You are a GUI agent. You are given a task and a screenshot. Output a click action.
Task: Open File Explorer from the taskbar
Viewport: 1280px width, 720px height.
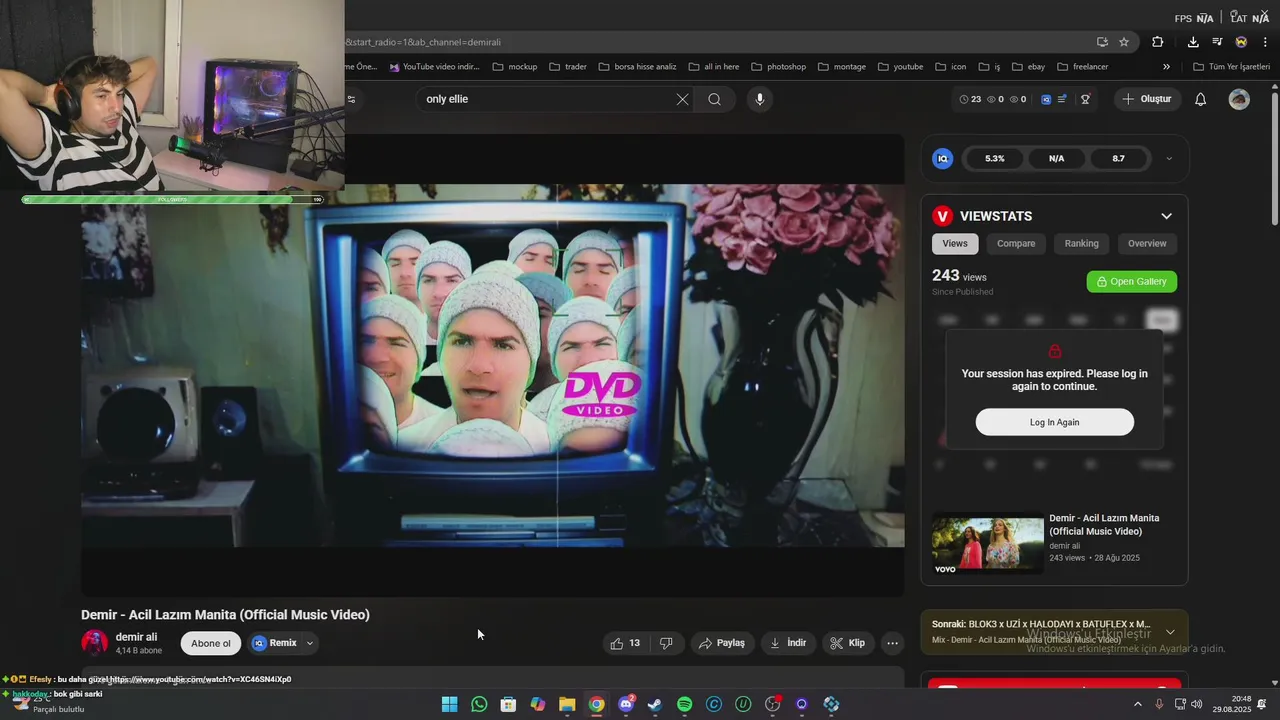point(567,704)
